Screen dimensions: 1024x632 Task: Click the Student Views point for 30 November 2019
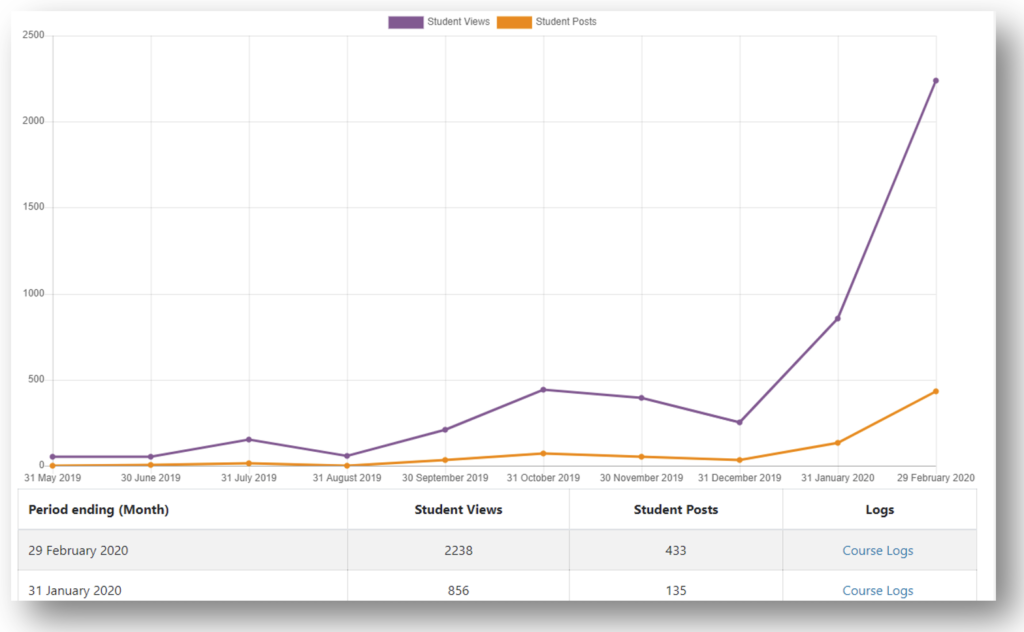tap(641, 398)
